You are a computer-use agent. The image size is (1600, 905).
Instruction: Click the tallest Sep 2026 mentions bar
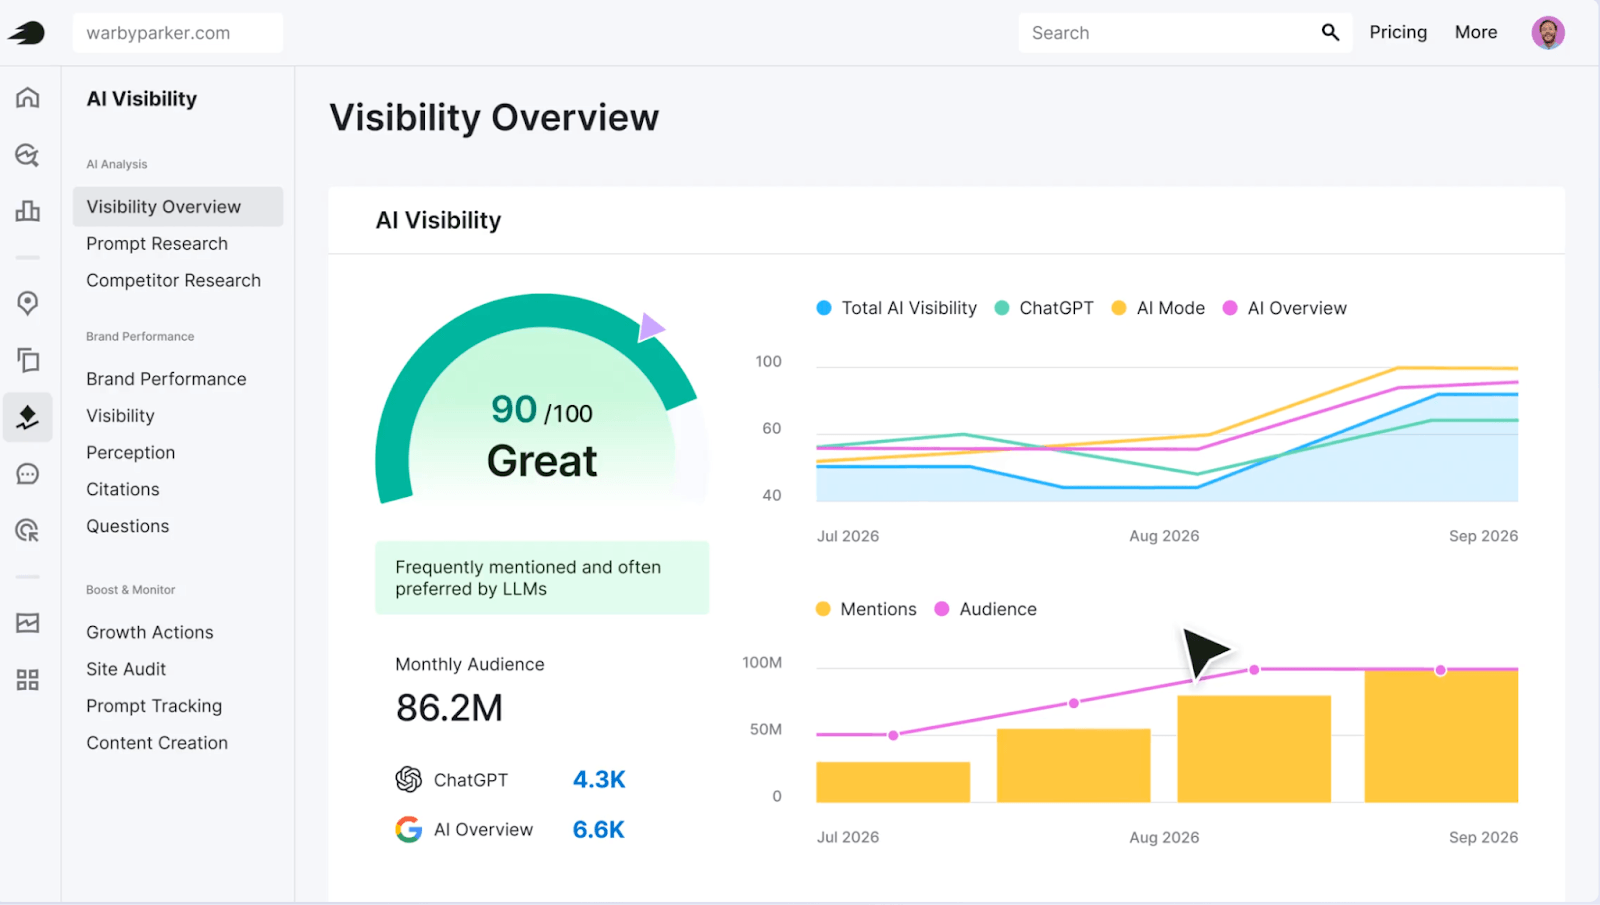(x=1441, y=736)
